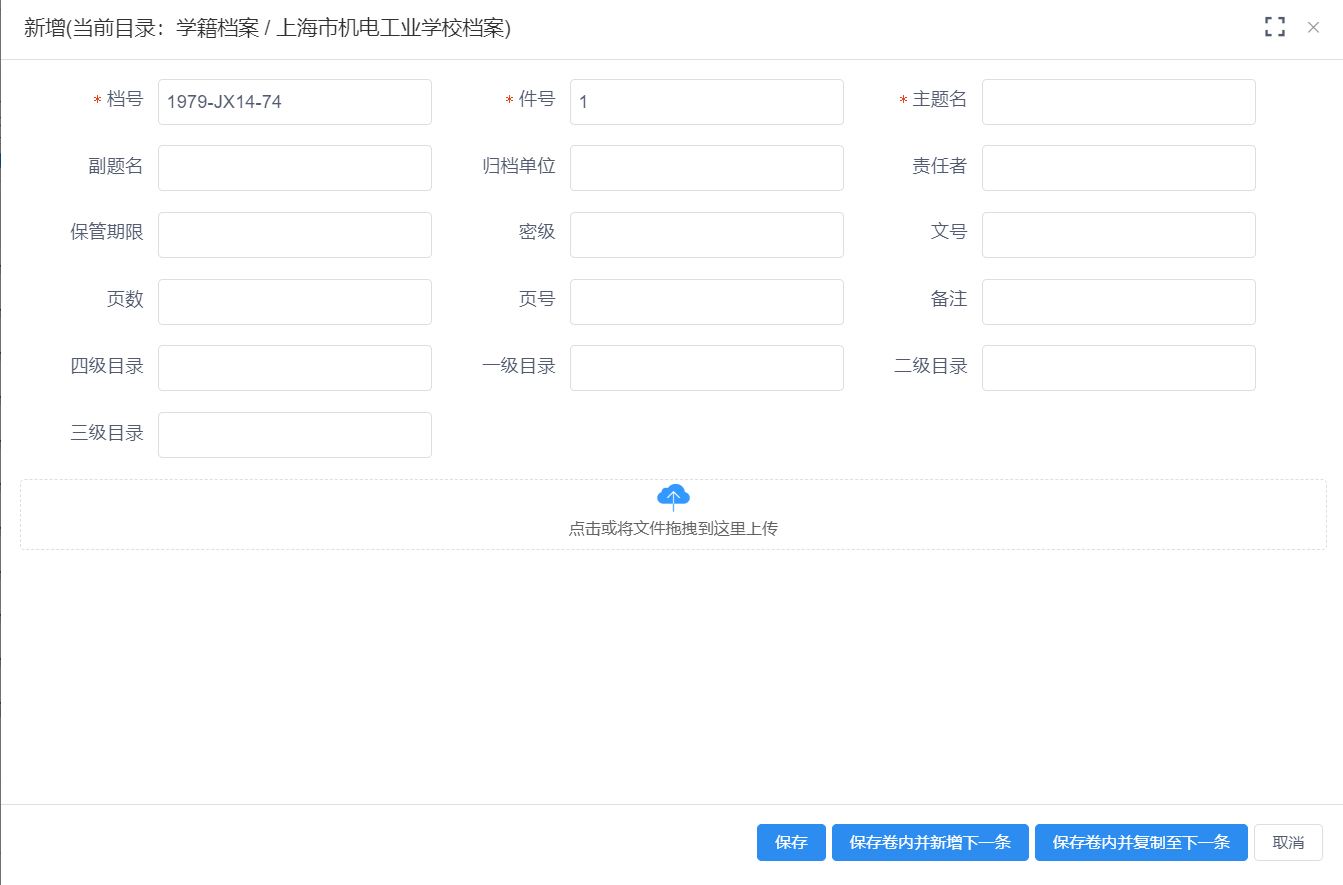Screen dimensions: 1343x885
Task: Click the fullscreen expand icon in dialog header
Action: [x=1274, y=27]
